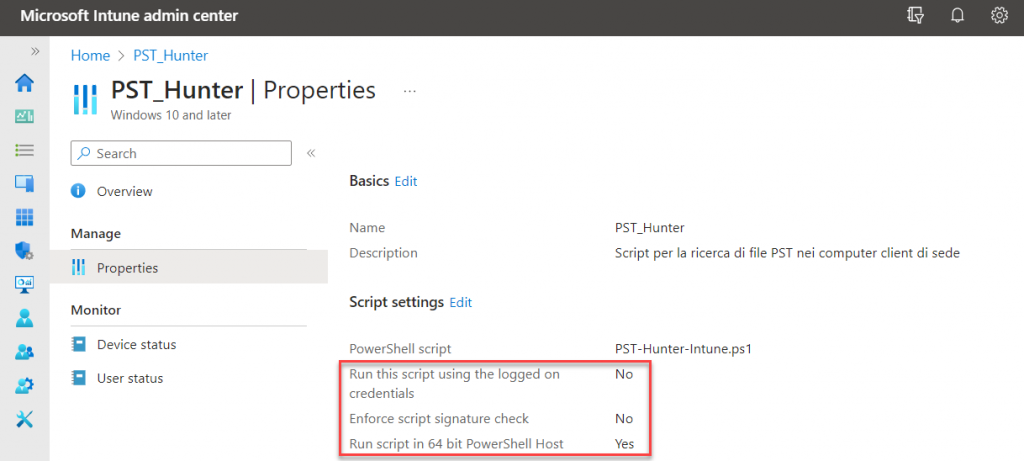Expand the left sidebar with double chevron

click(x=35, y=51)
